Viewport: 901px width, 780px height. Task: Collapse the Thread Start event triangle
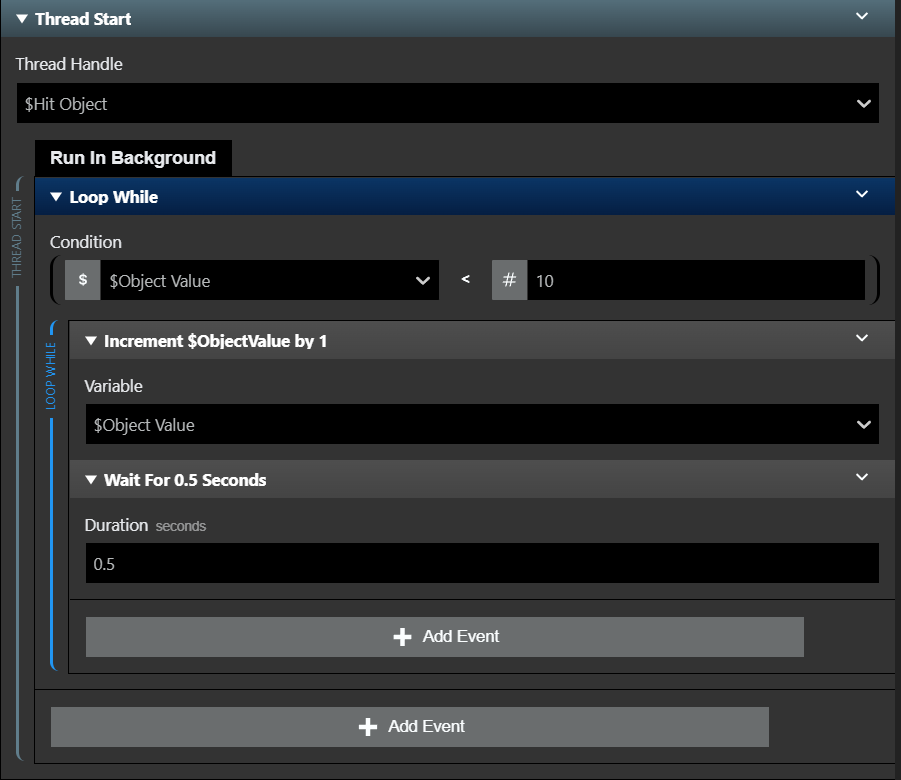tap(22, 19)
